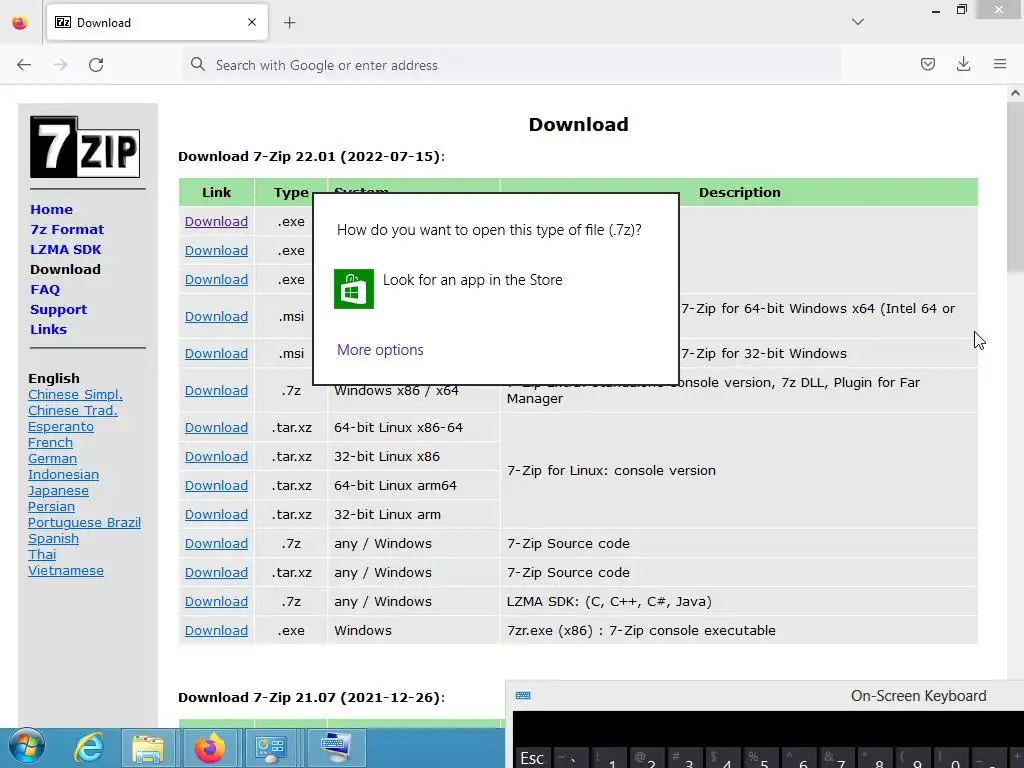
Task: Open the LZMA SDK sidebar link
Action: pos(65,249)
